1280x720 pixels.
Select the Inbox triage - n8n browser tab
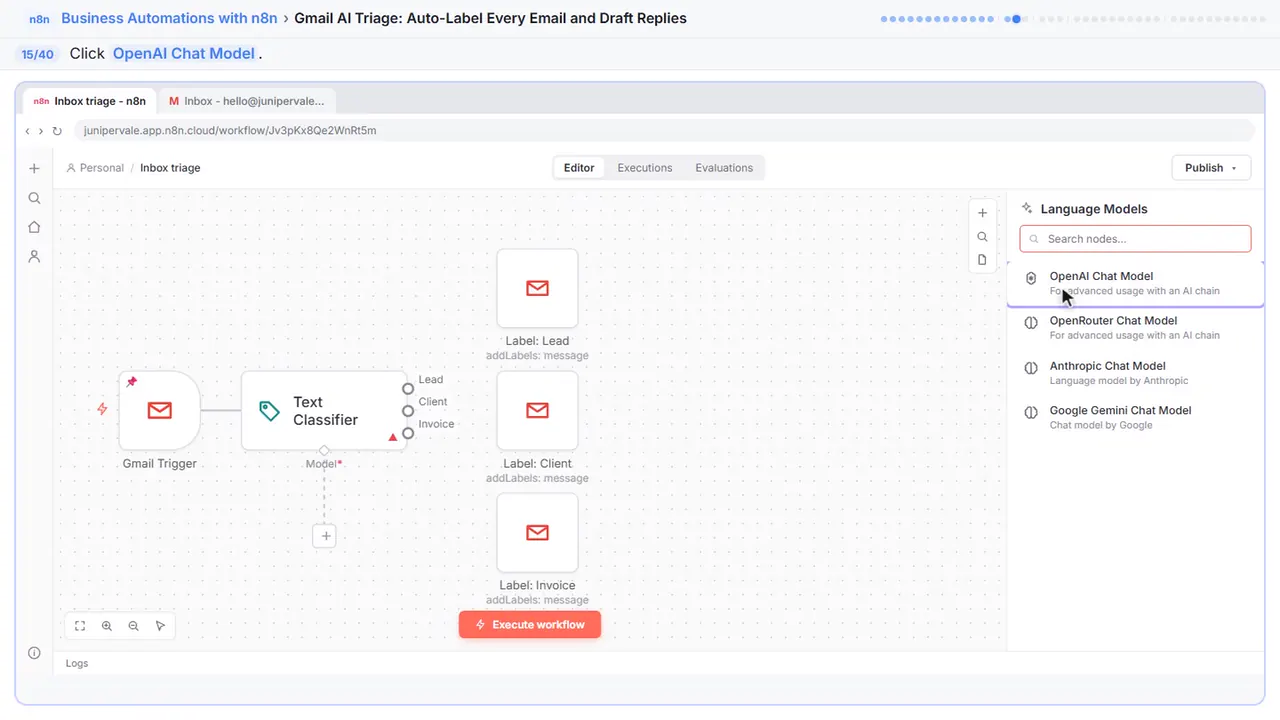click(x=90, y=101)
